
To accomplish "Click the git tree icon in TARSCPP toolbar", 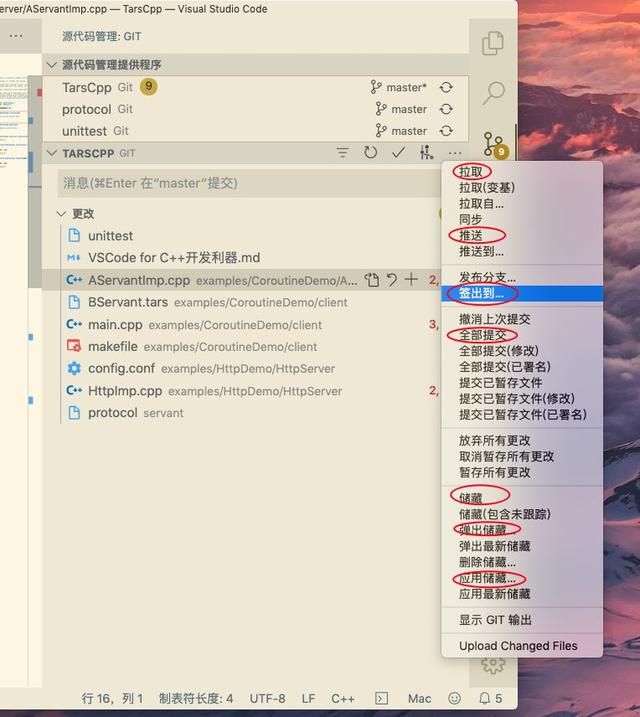I will pyautogui.click(x=427, y=152).
